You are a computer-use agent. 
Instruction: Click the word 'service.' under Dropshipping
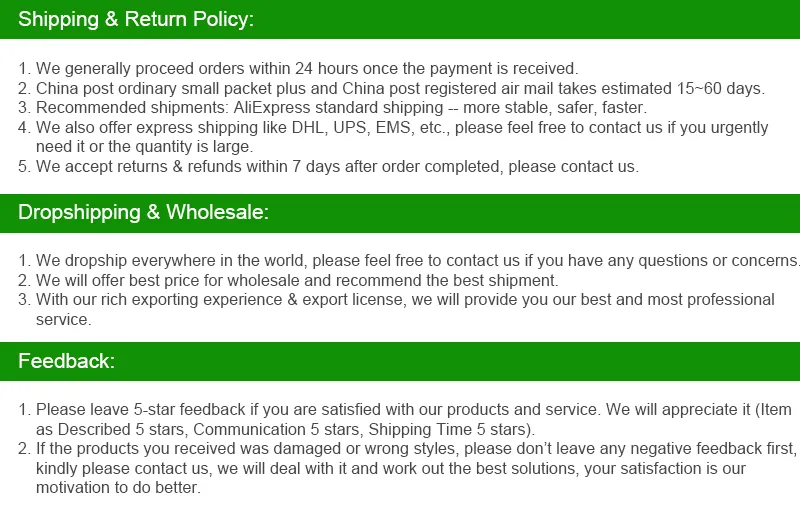click(x=64, y=320)
